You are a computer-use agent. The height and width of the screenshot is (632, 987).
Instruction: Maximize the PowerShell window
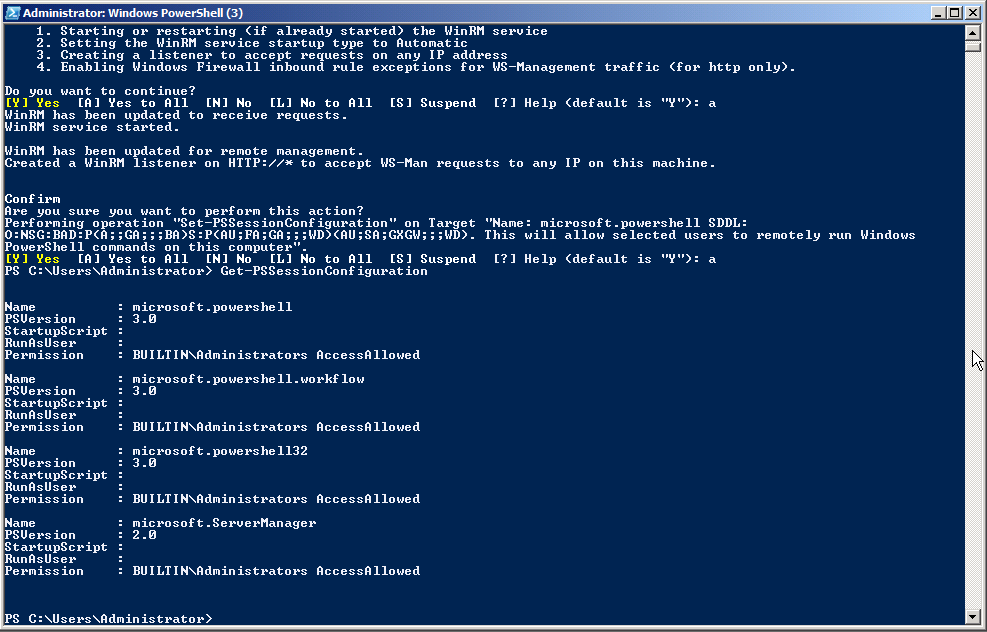955,12
